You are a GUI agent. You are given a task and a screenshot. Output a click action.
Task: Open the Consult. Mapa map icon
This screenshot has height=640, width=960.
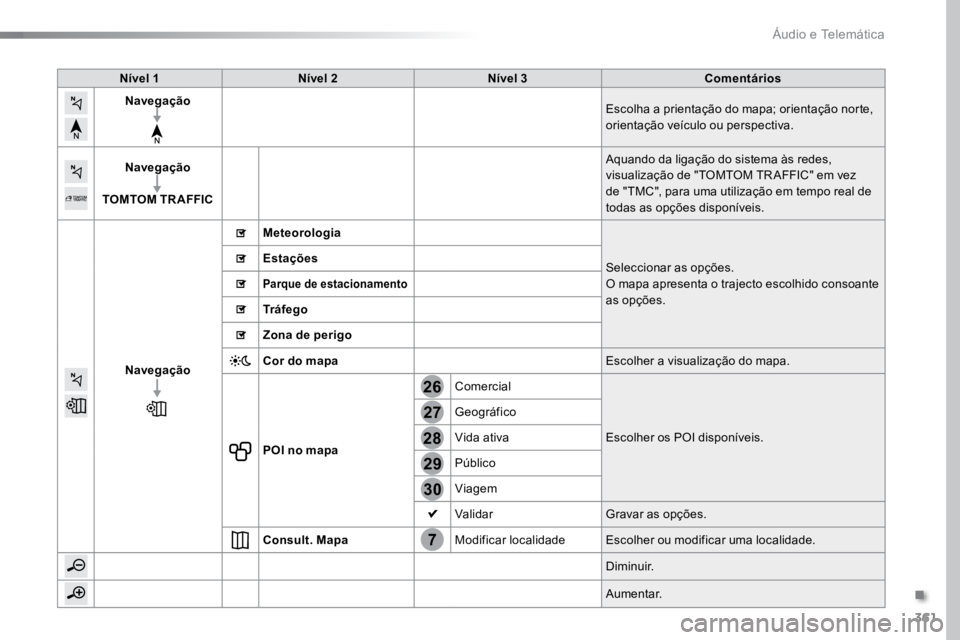(x=240, y=540)
